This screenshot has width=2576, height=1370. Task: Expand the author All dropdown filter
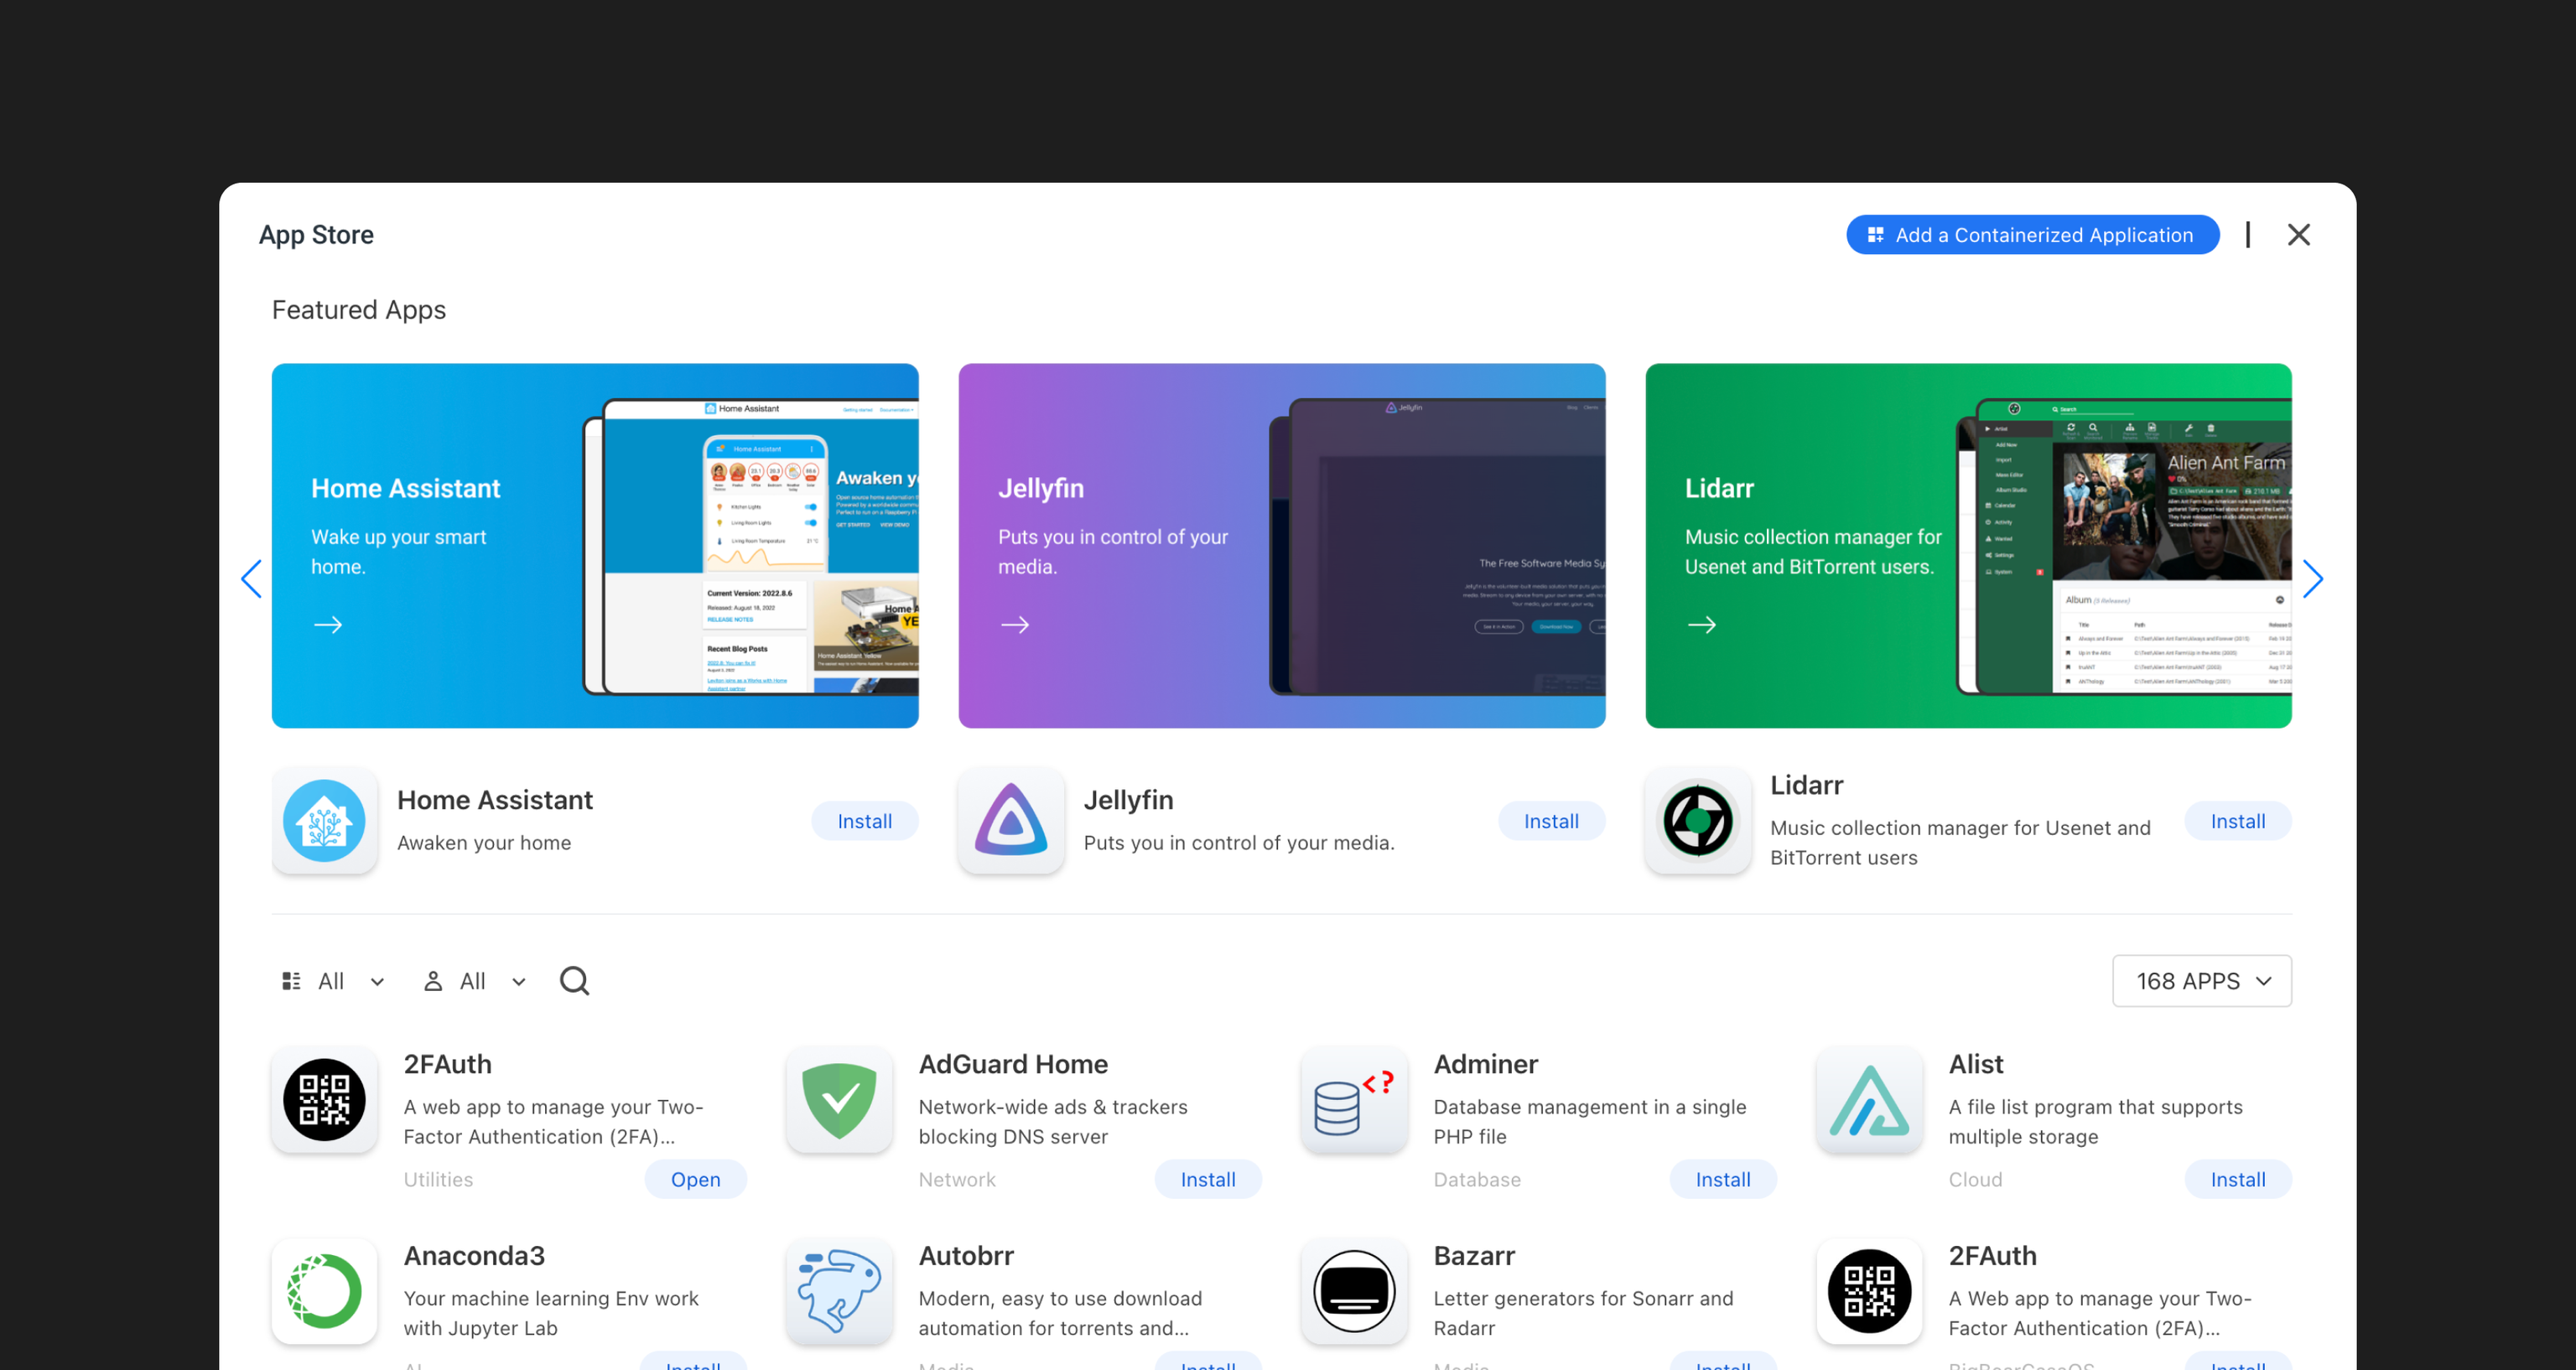pyautogui.click(x=474, y=980)
